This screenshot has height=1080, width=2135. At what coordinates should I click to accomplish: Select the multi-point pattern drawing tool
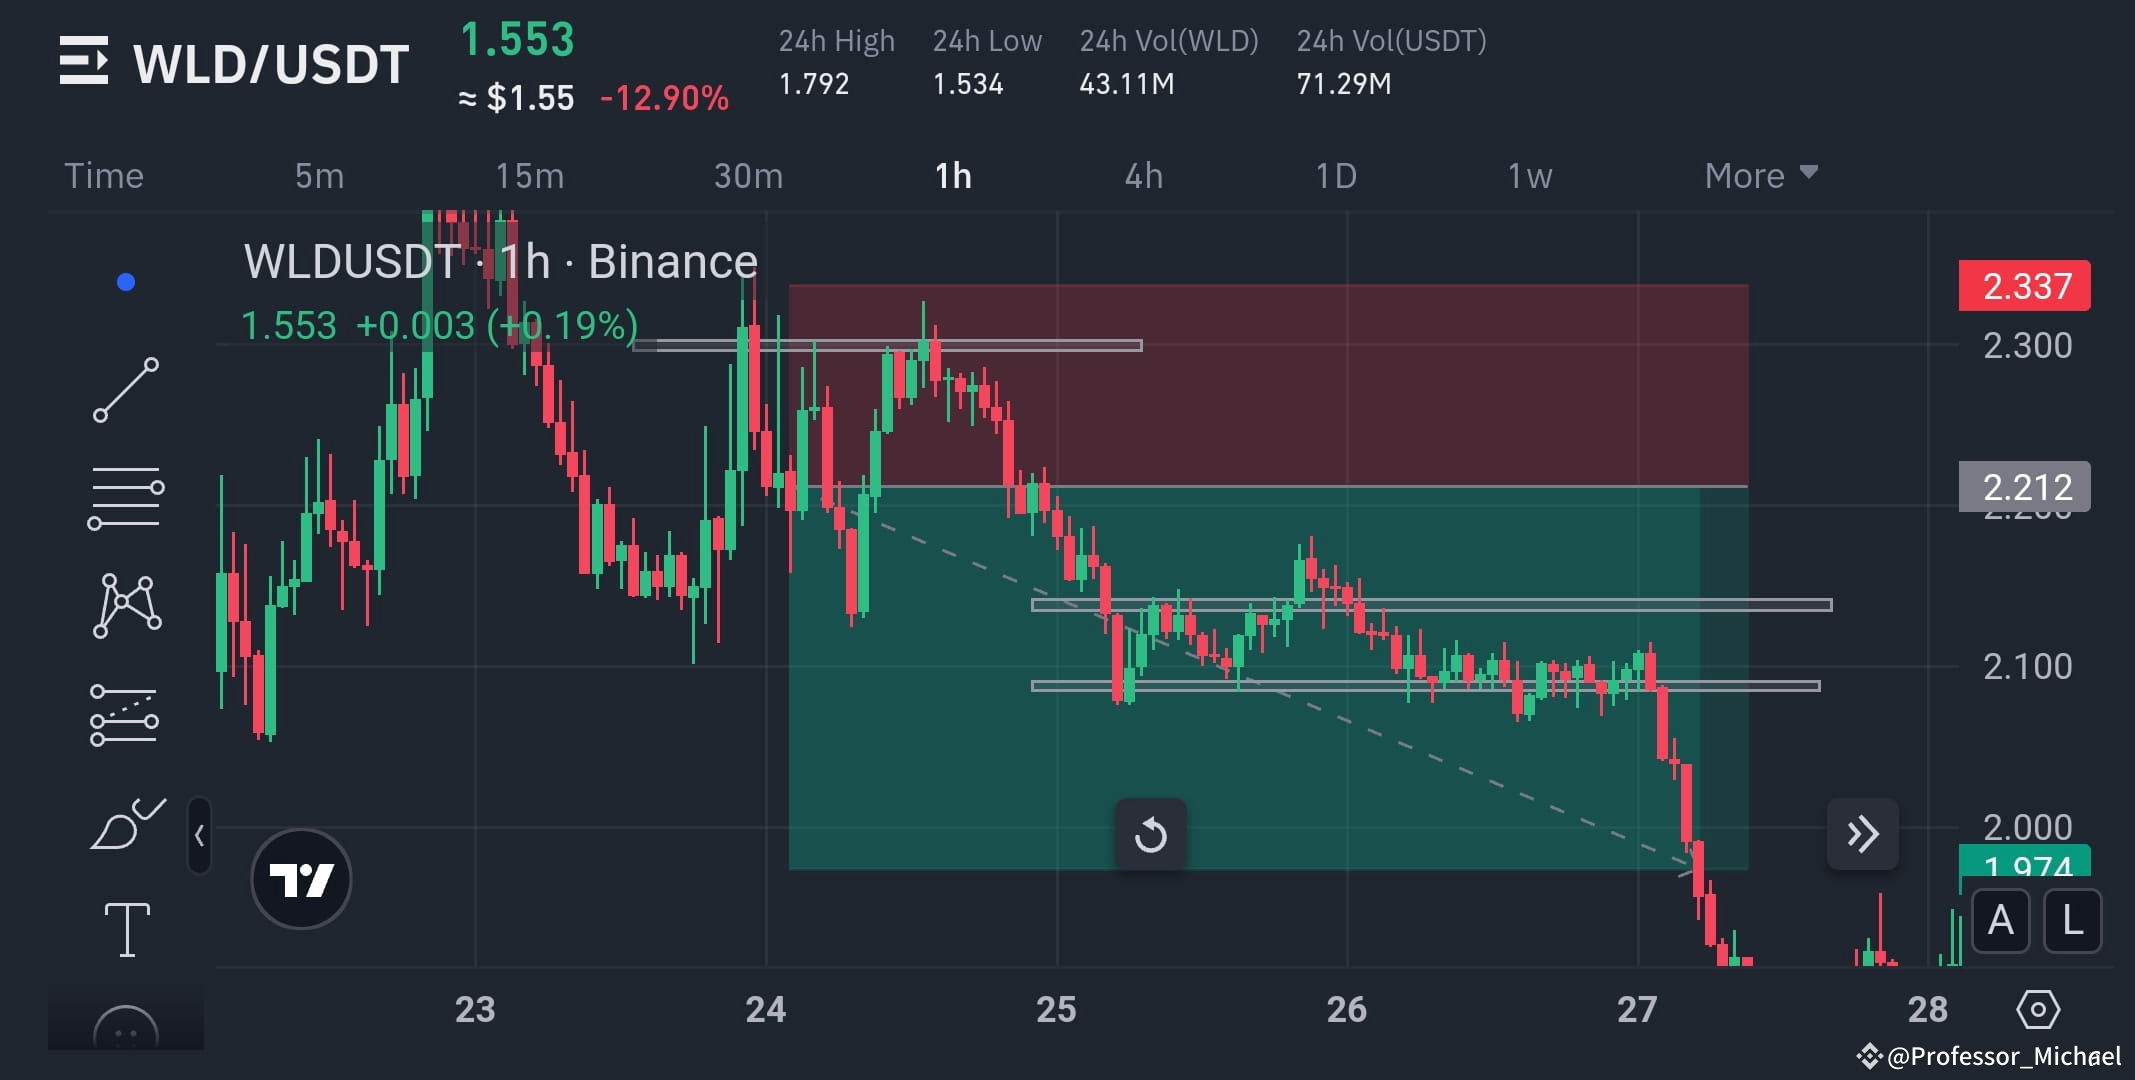click(127, 607)
